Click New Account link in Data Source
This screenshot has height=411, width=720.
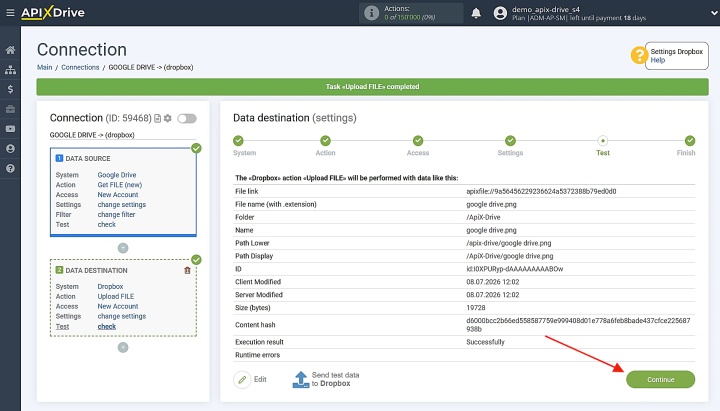tap(118, 195)
